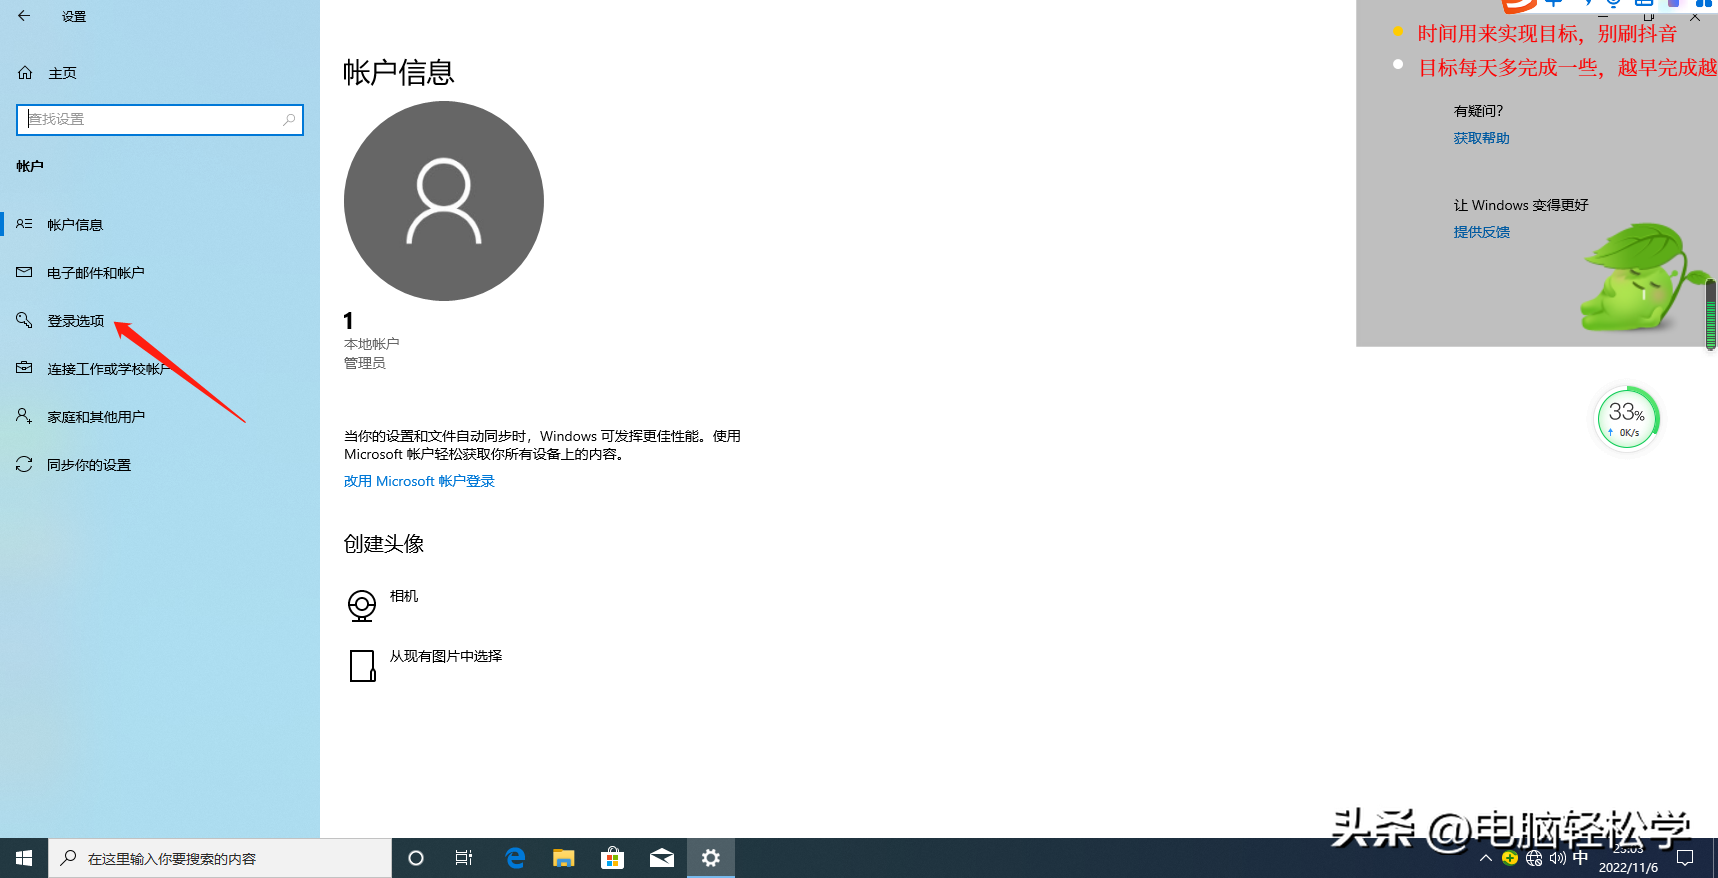Viewport: 1718px width, 878px height.
Task: Click the 获取帮助 link
Action: coord(1481,138)
